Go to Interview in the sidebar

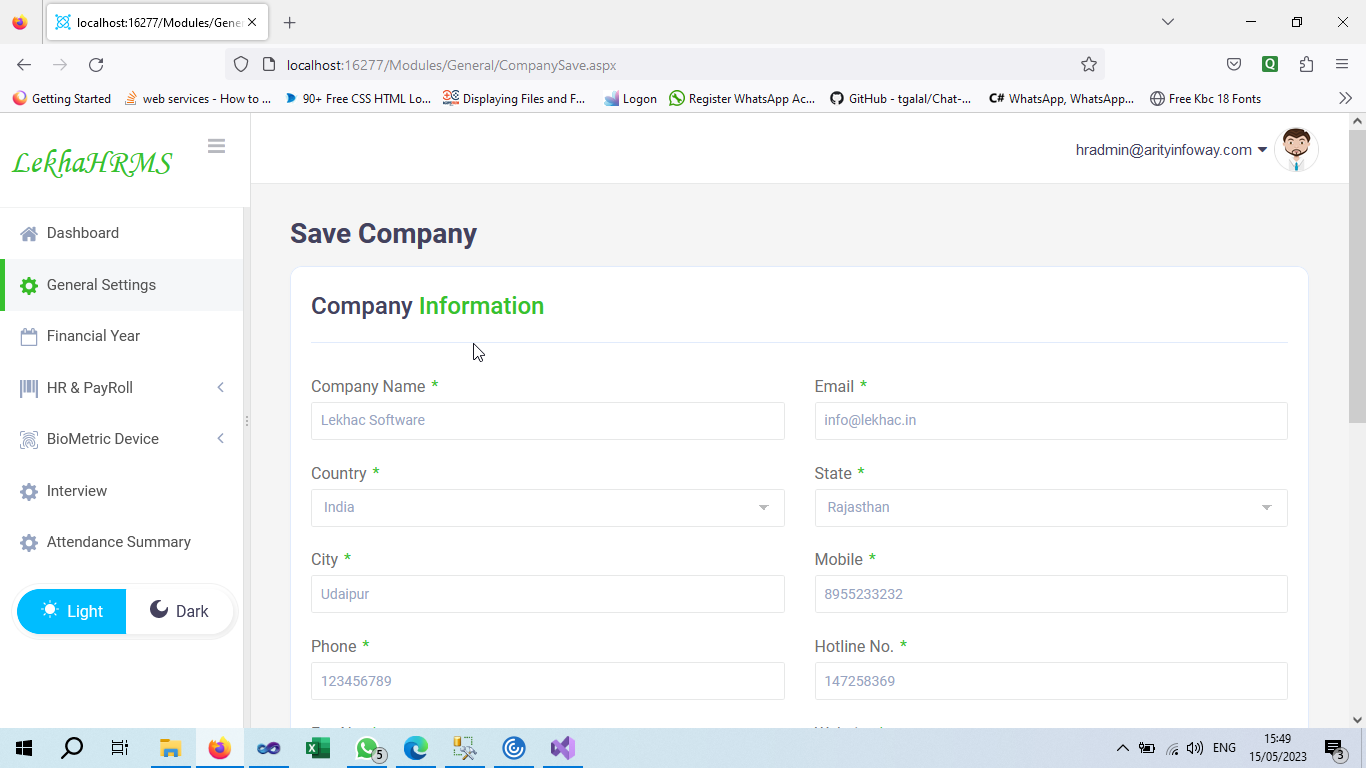[121, 491]
